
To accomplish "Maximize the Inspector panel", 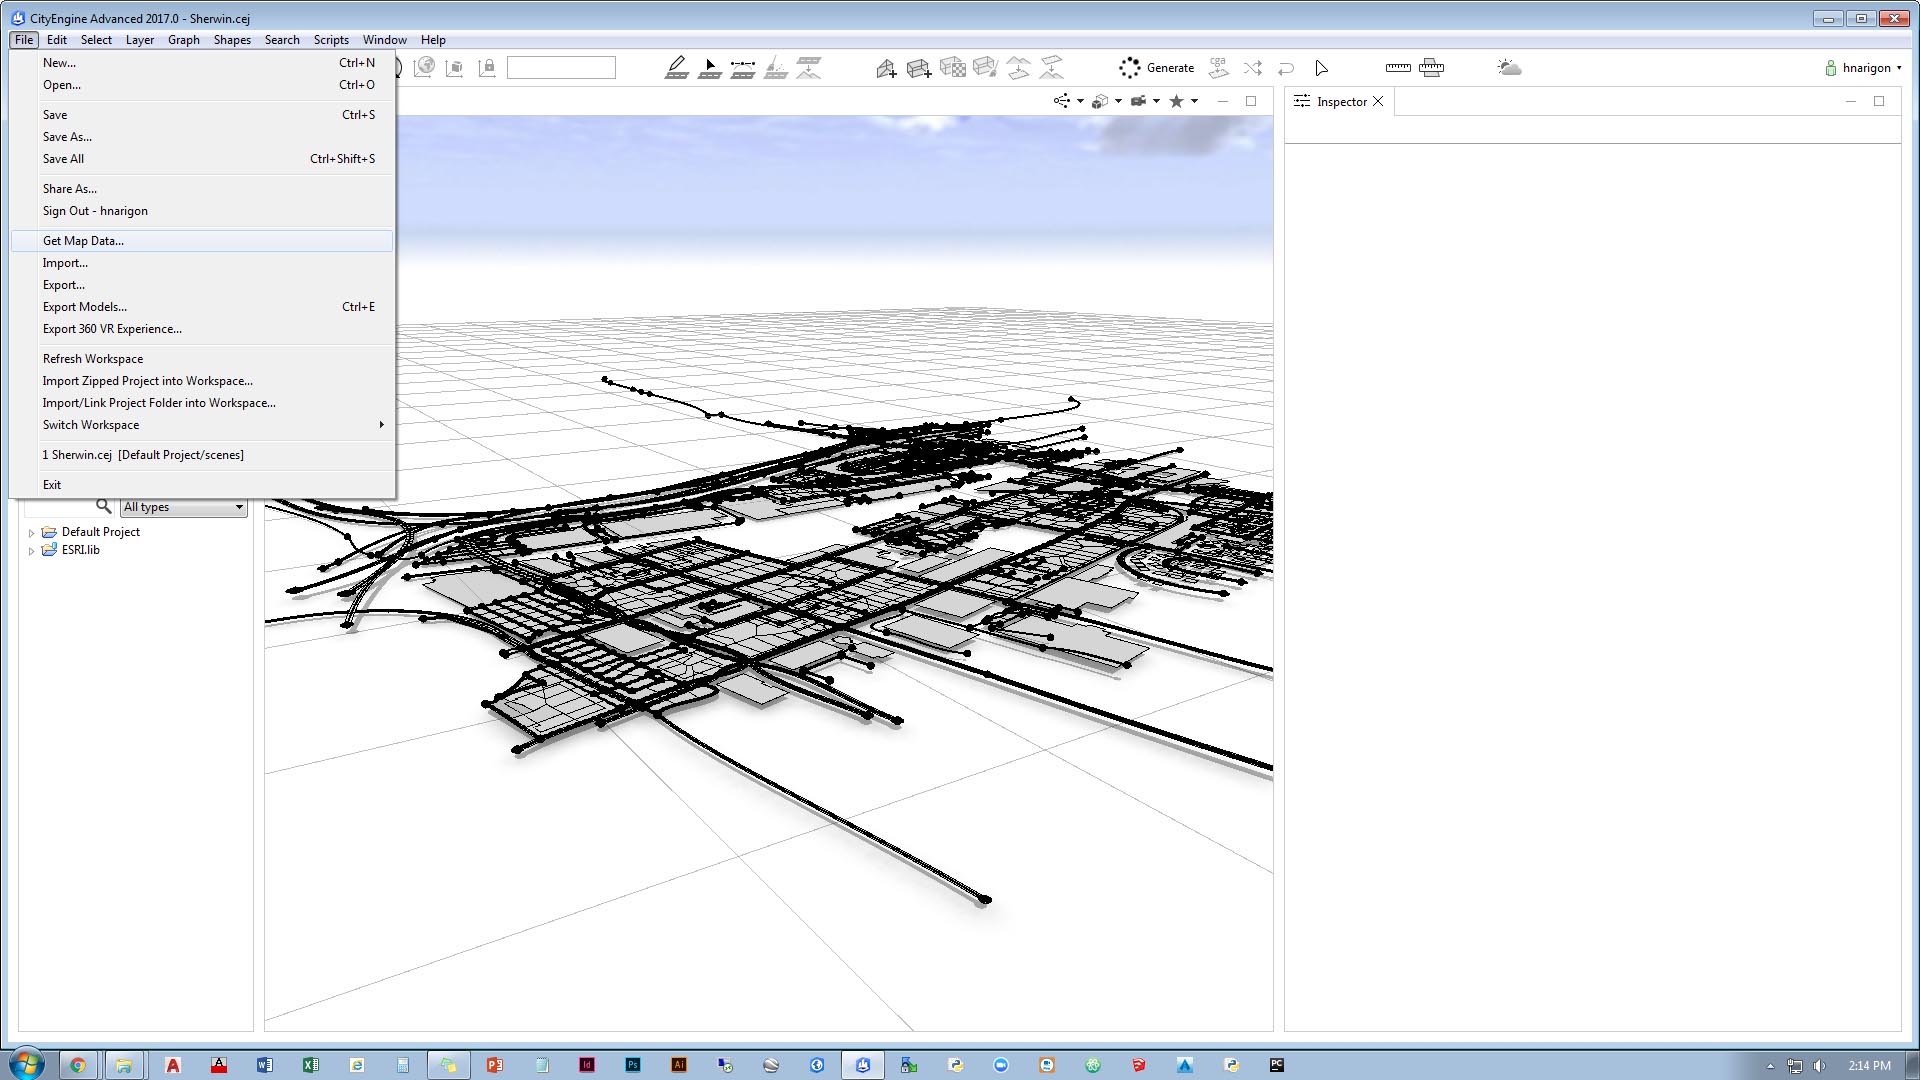I will click(x=1879, y=101).
